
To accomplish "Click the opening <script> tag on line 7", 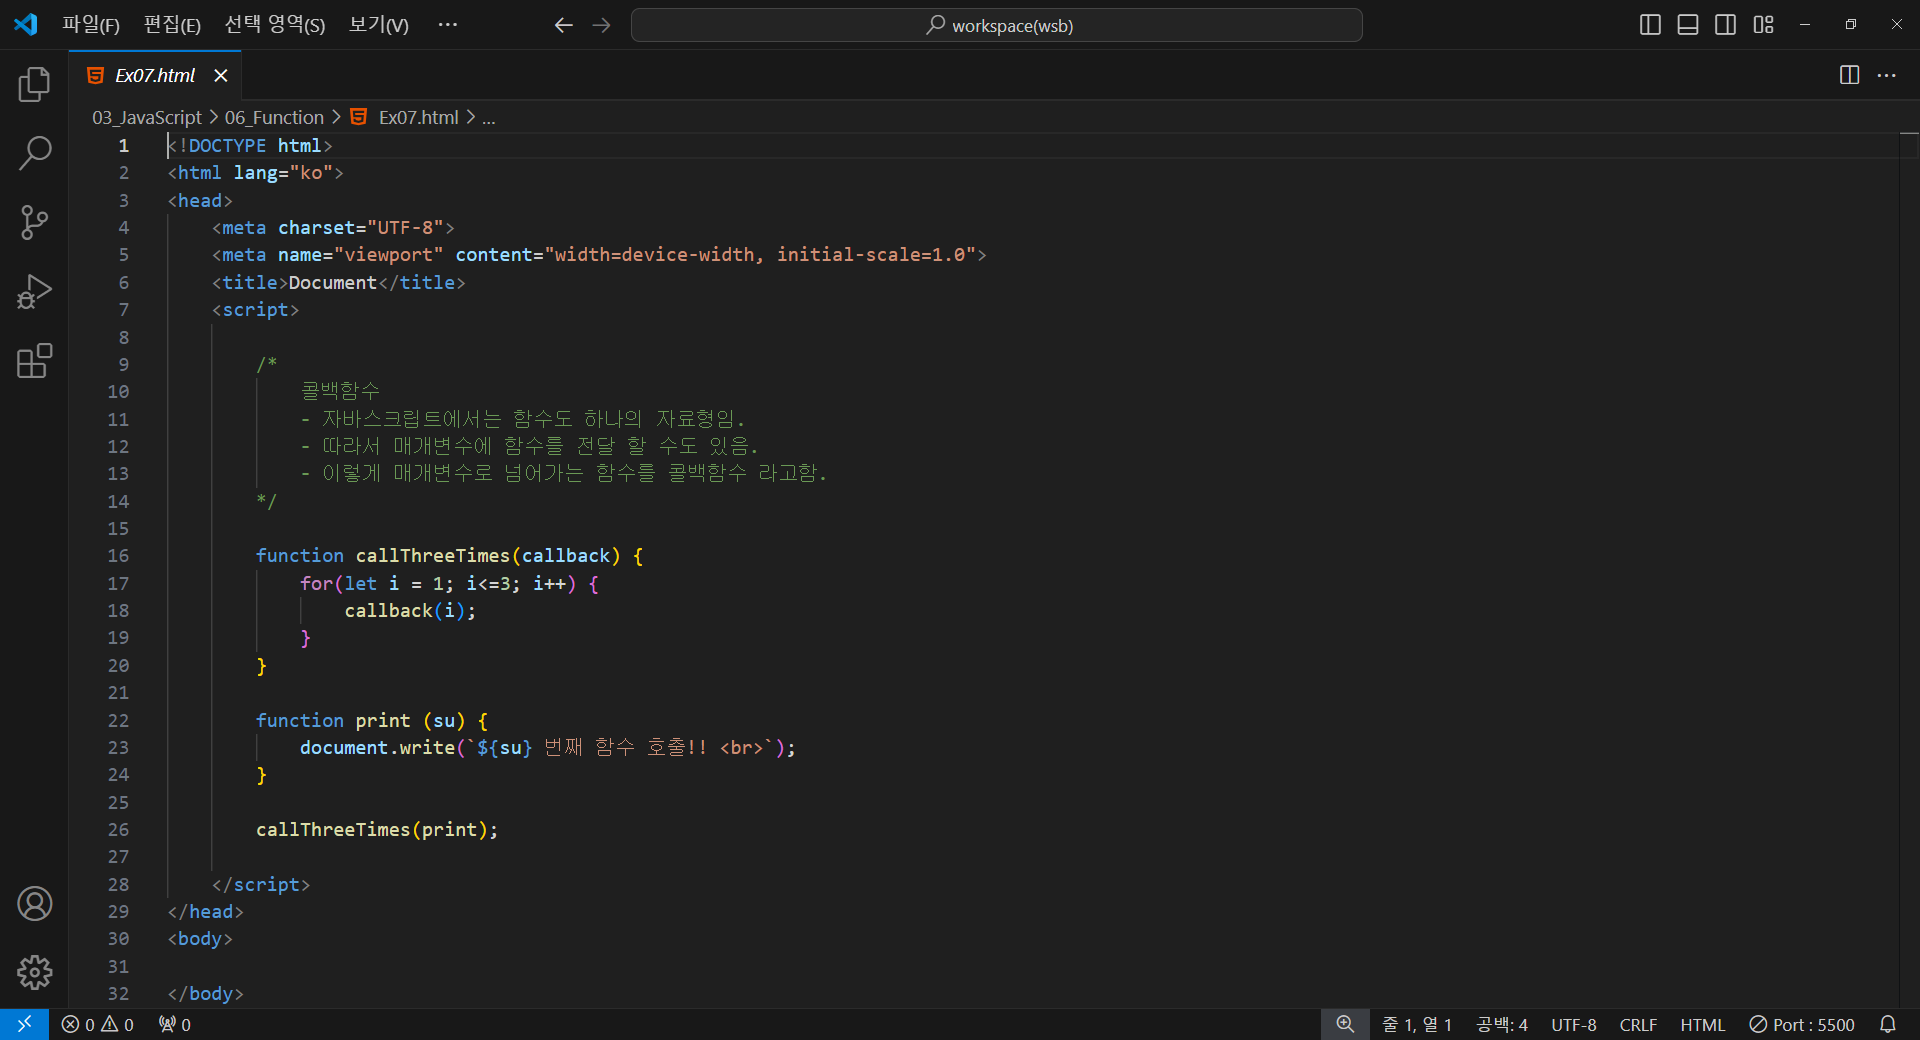I will click(x=256, y=310).
